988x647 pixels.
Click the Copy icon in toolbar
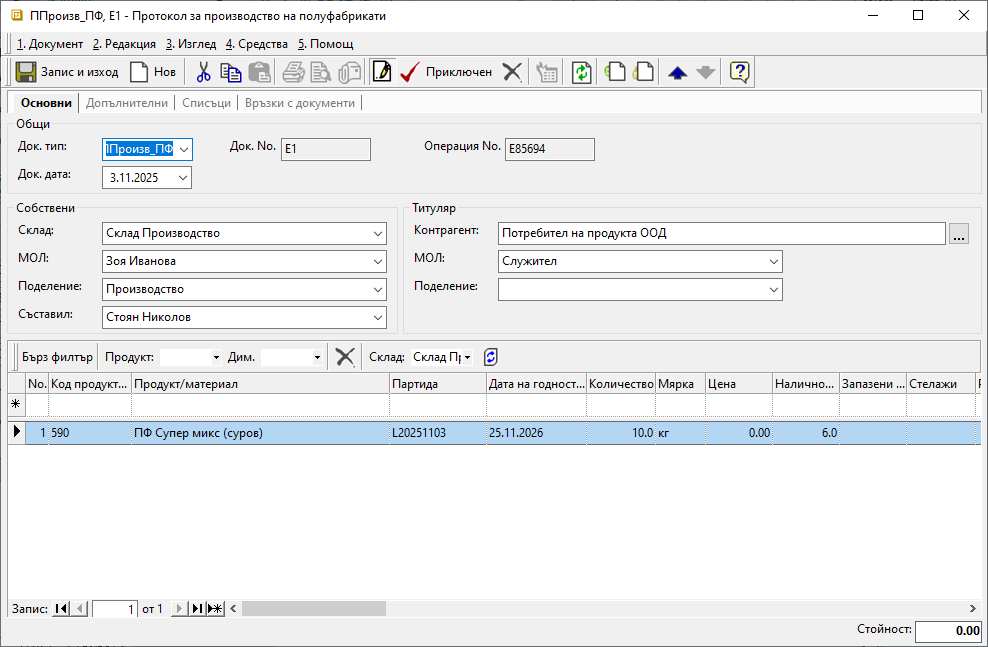231,72
